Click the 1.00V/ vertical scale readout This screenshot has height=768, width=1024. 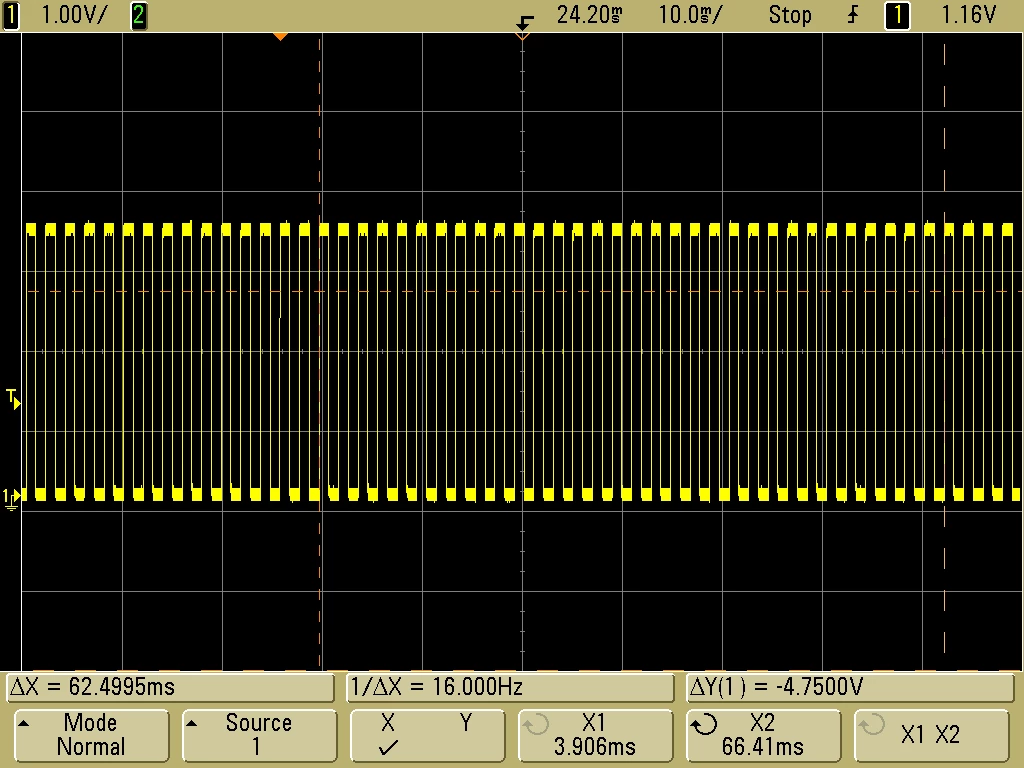pyautogui.click(x=73, y=15)
